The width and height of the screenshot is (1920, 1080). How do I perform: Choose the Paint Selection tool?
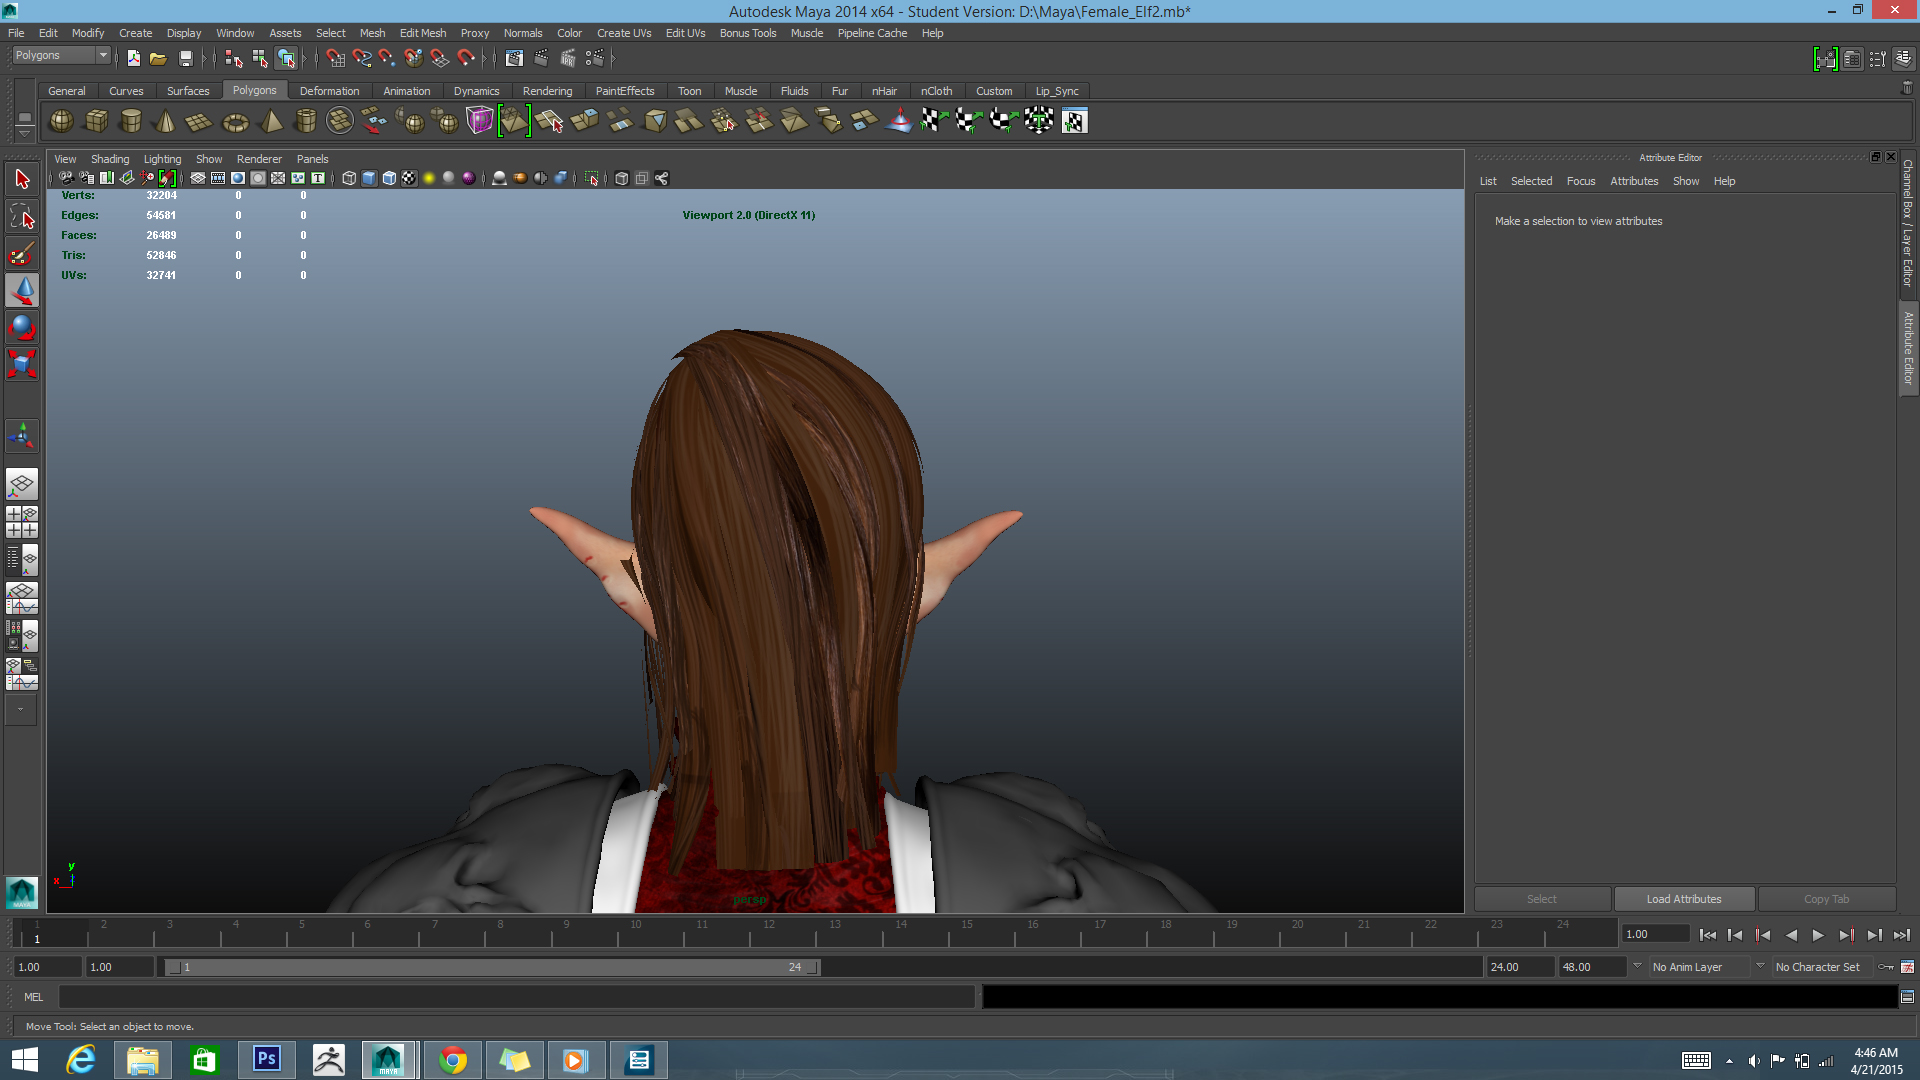pos(22,254)
